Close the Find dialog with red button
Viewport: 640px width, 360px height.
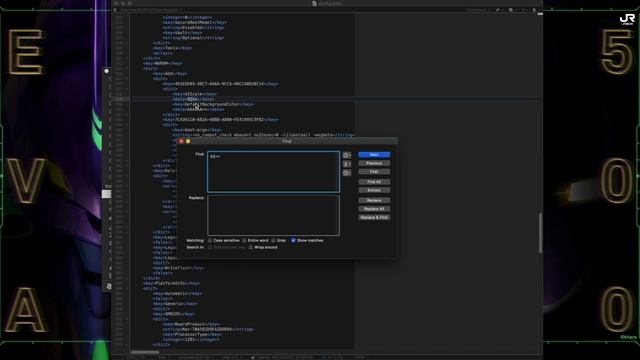click(181, 141)
